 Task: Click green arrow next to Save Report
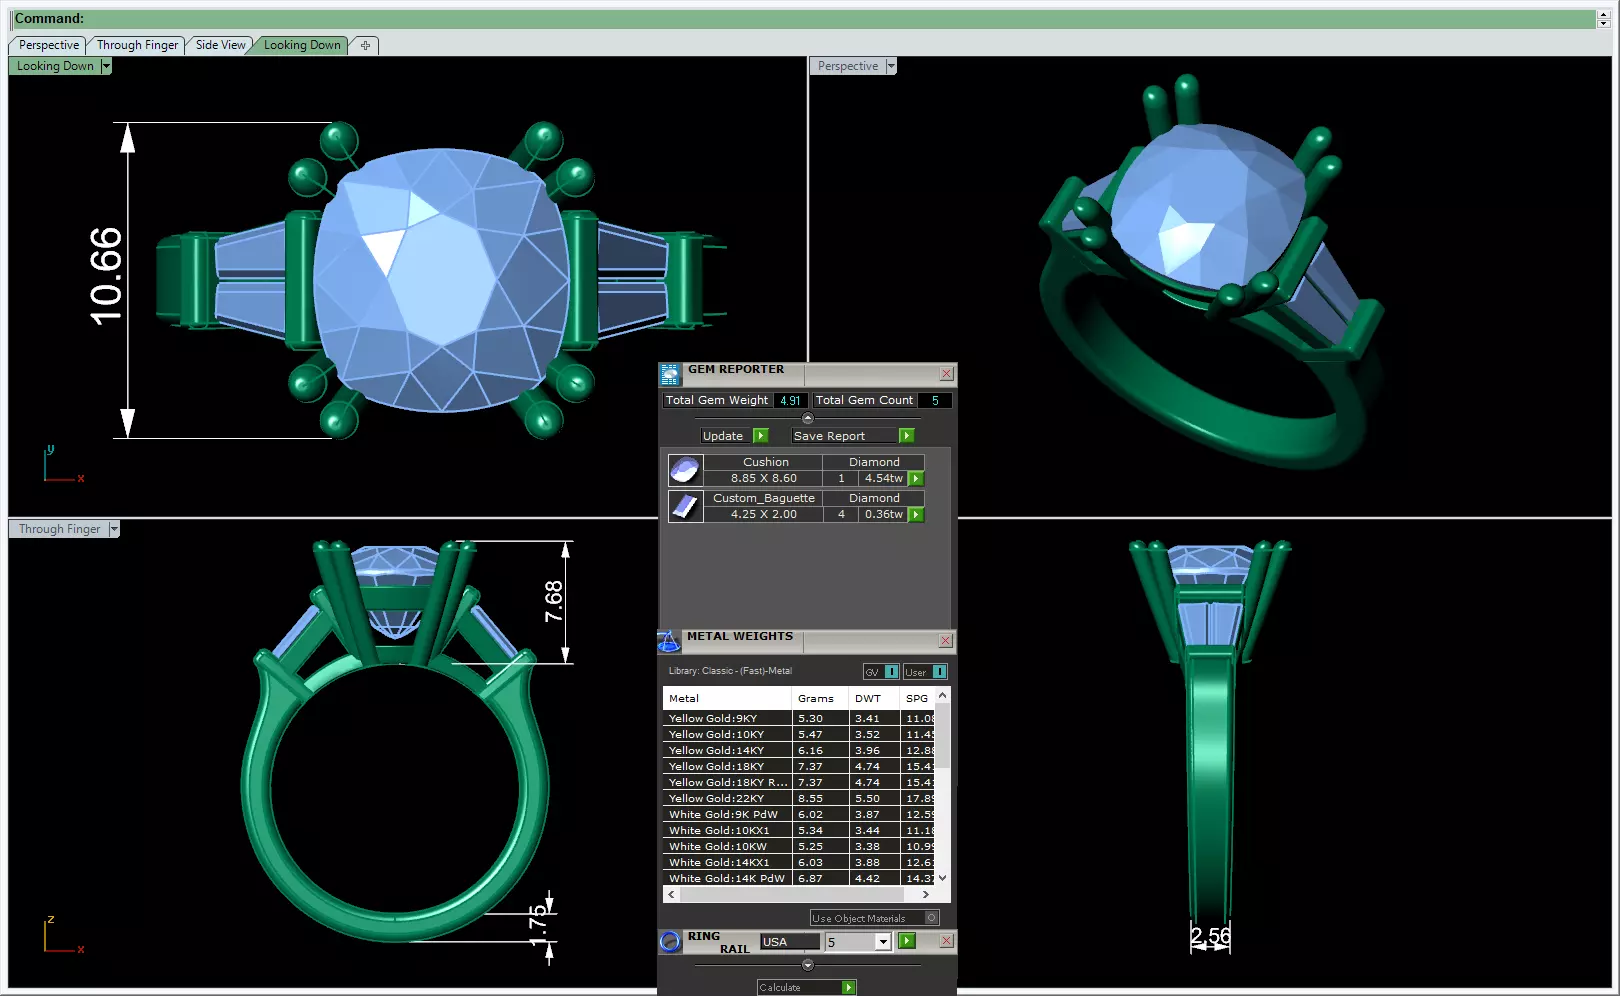pos(907,436)
